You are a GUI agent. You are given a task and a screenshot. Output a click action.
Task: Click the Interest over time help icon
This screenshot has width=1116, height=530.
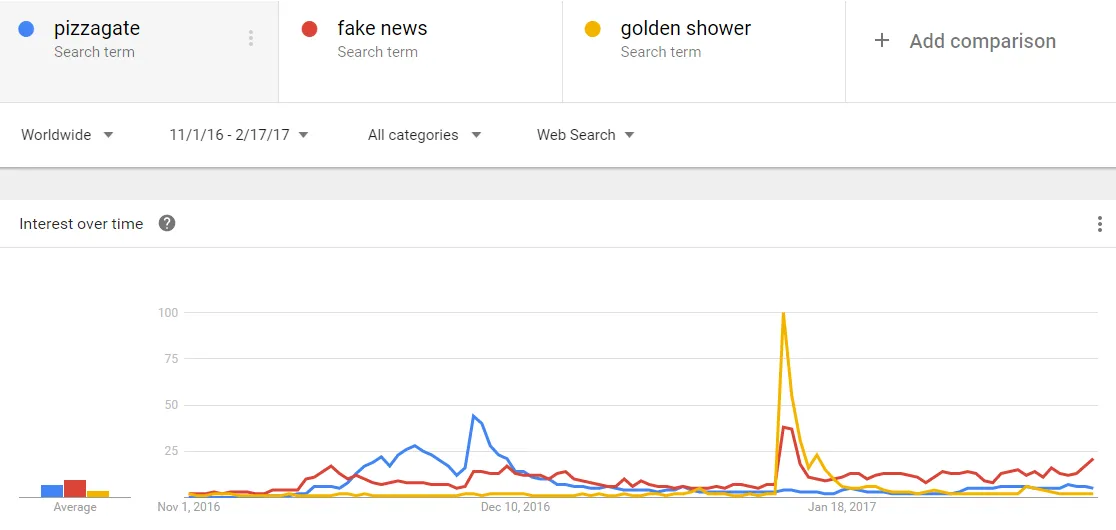167,223
